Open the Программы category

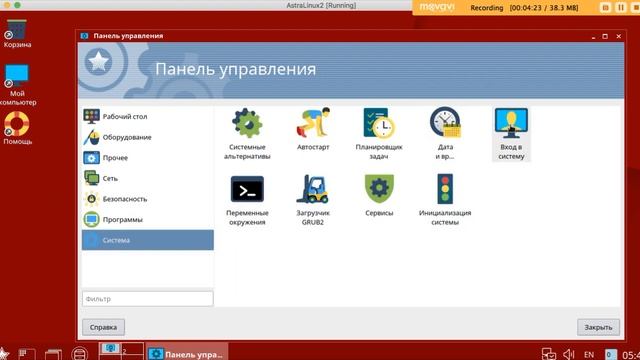point(147,220)
